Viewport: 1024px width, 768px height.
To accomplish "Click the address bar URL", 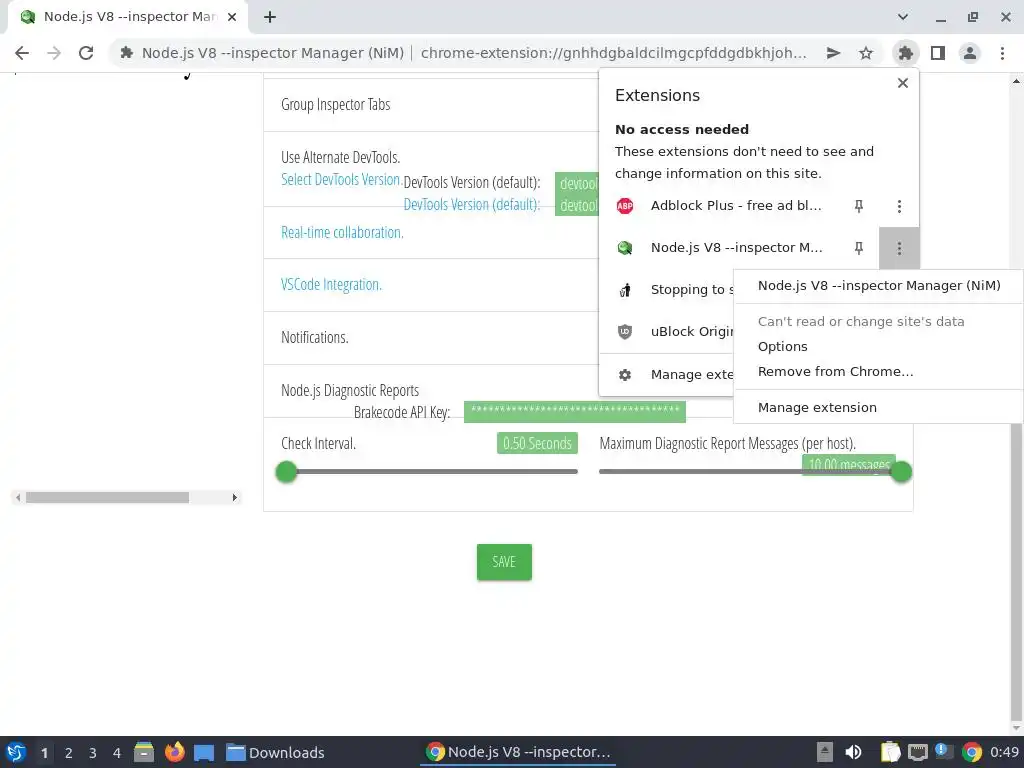I will click(613, 53).
